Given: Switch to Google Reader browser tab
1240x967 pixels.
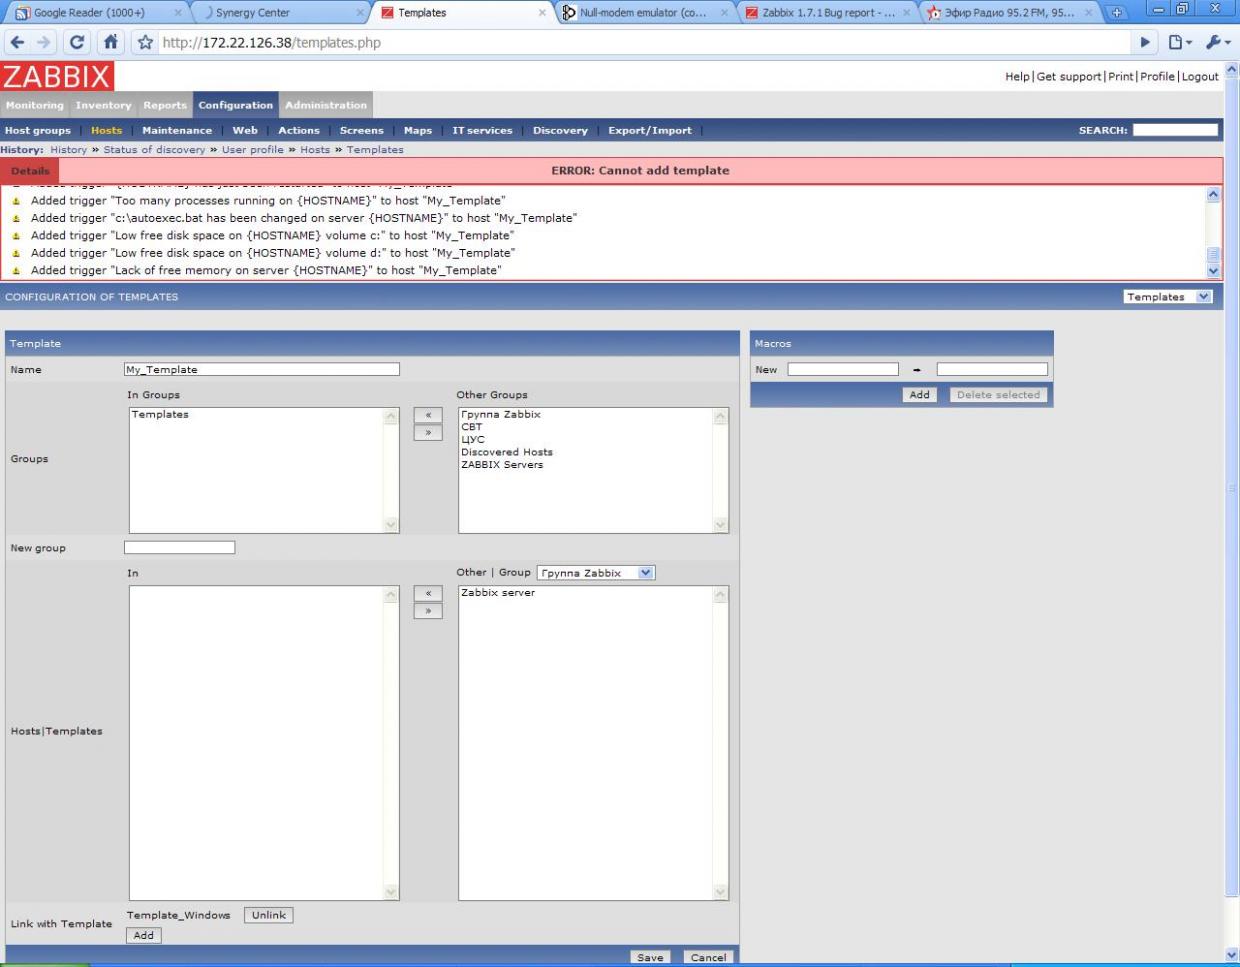Looking at the screenshot, I should [96, 13].
